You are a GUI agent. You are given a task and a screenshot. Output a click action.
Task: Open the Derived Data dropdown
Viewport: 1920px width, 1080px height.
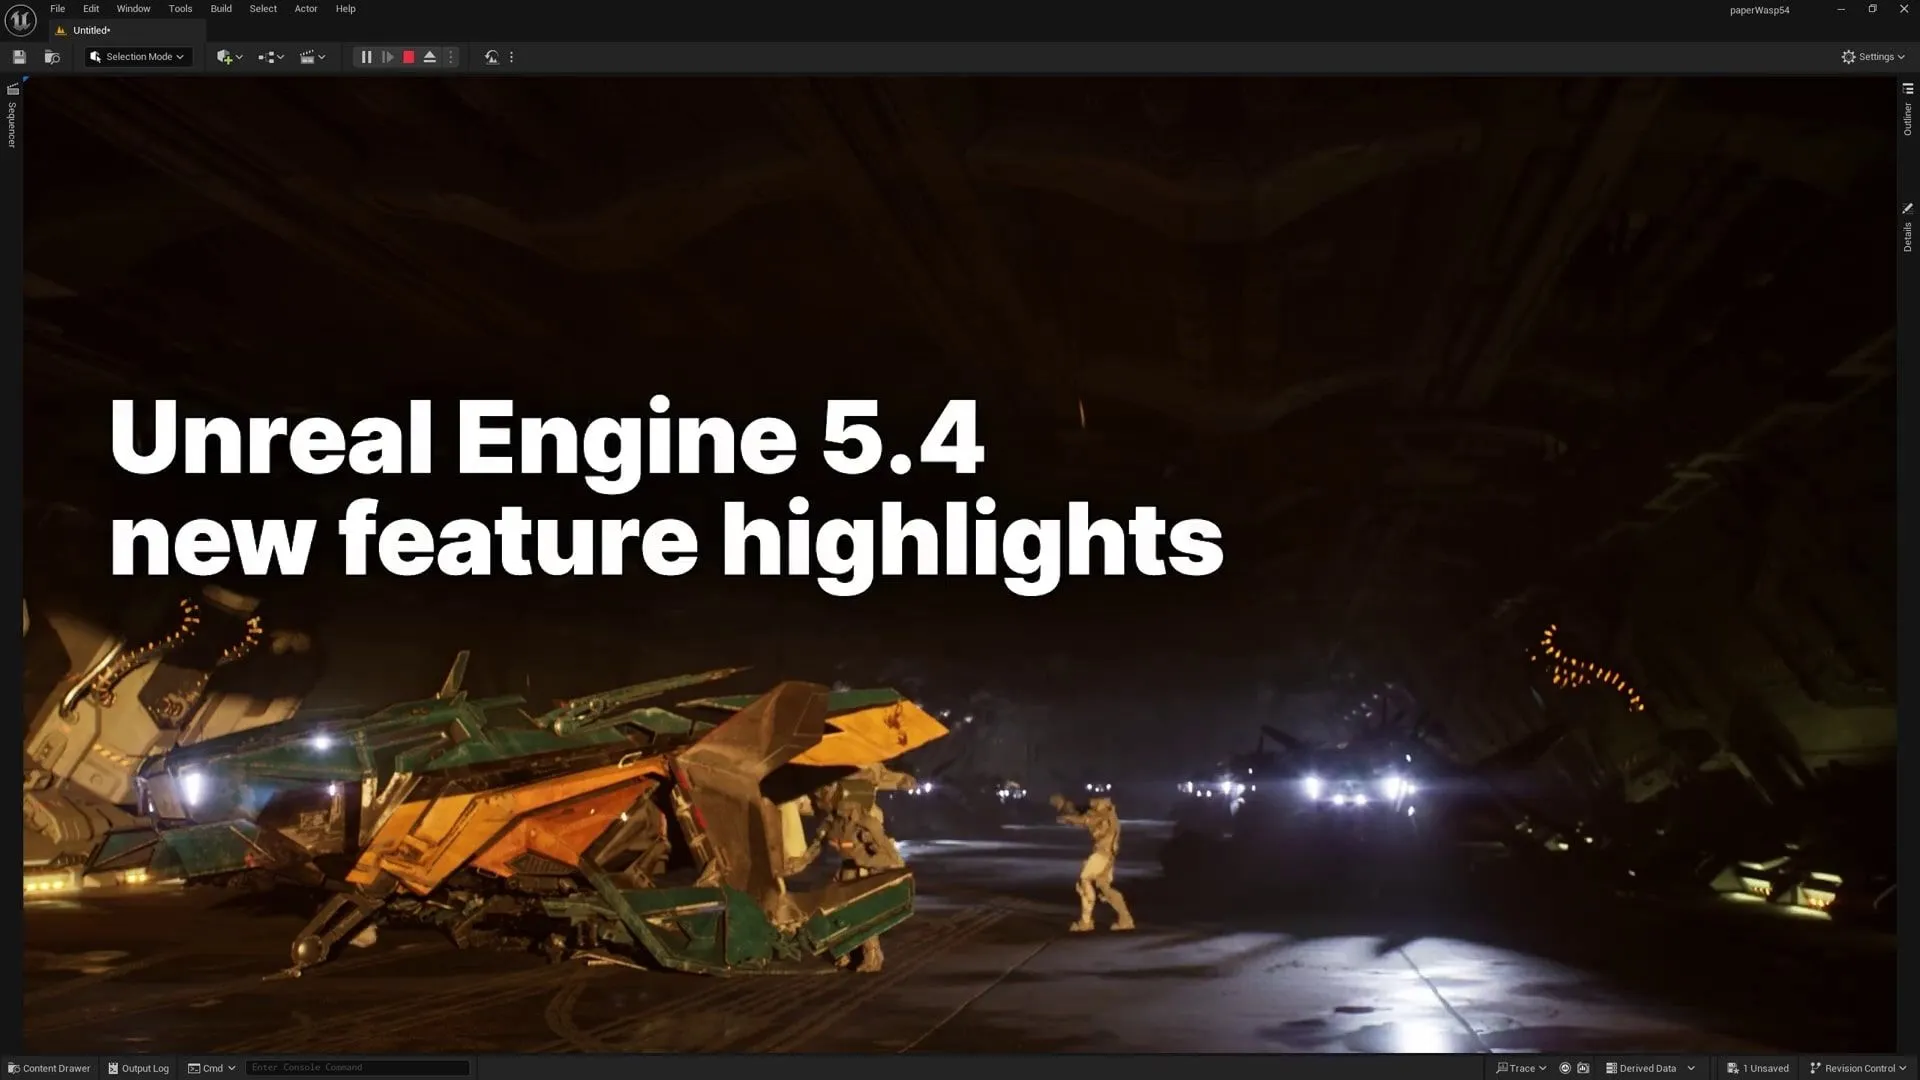pyautogui.click(x=1650, y=1068)
